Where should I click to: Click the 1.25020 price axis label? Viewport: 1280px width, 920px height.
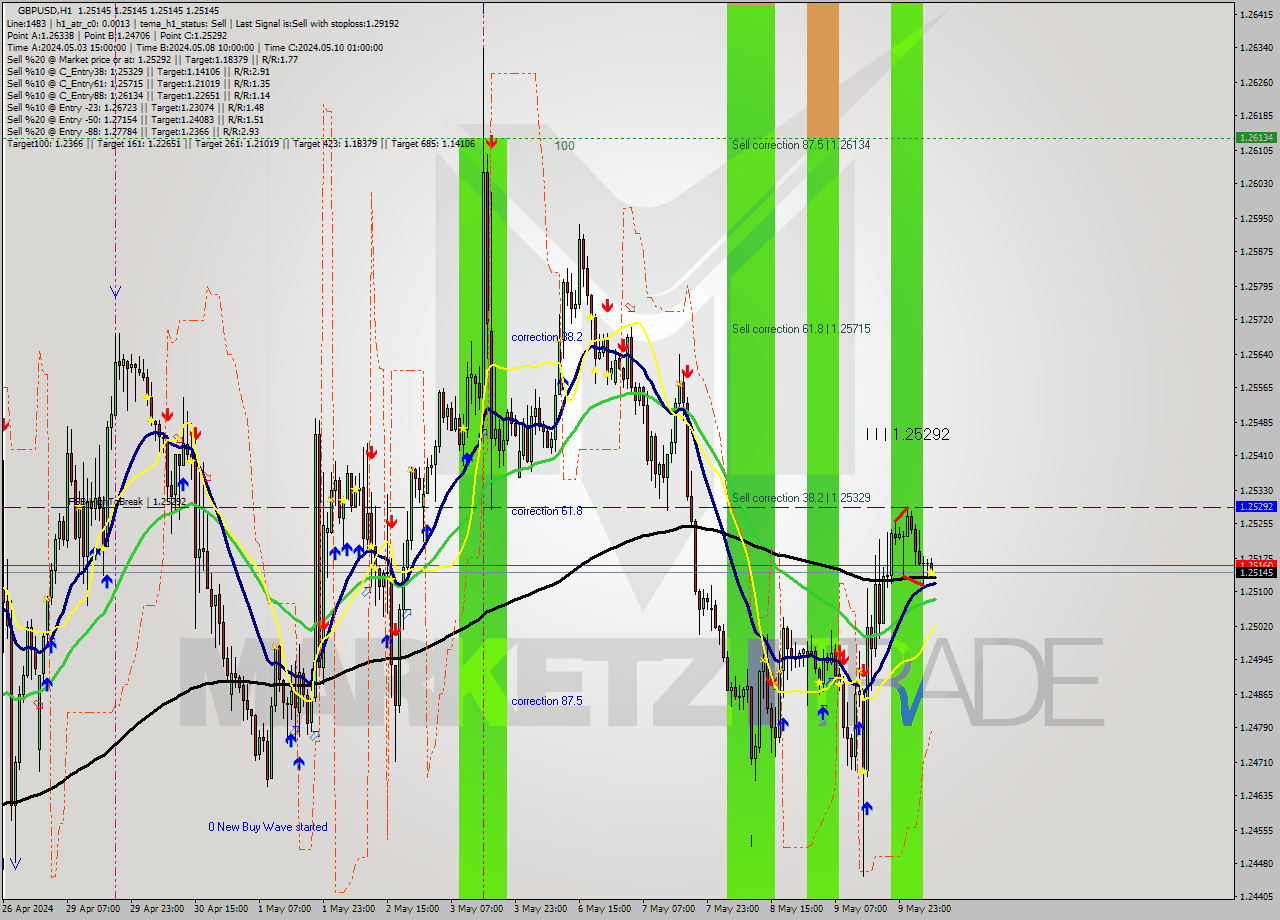point(1256,627)
